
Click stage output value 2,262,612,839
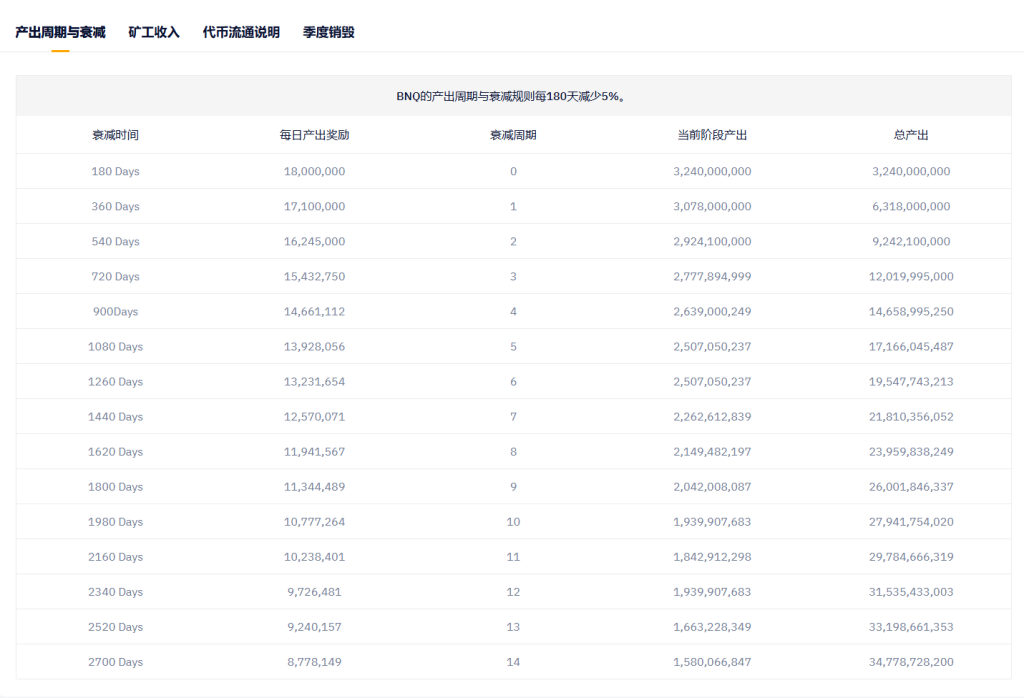[712, 417]
